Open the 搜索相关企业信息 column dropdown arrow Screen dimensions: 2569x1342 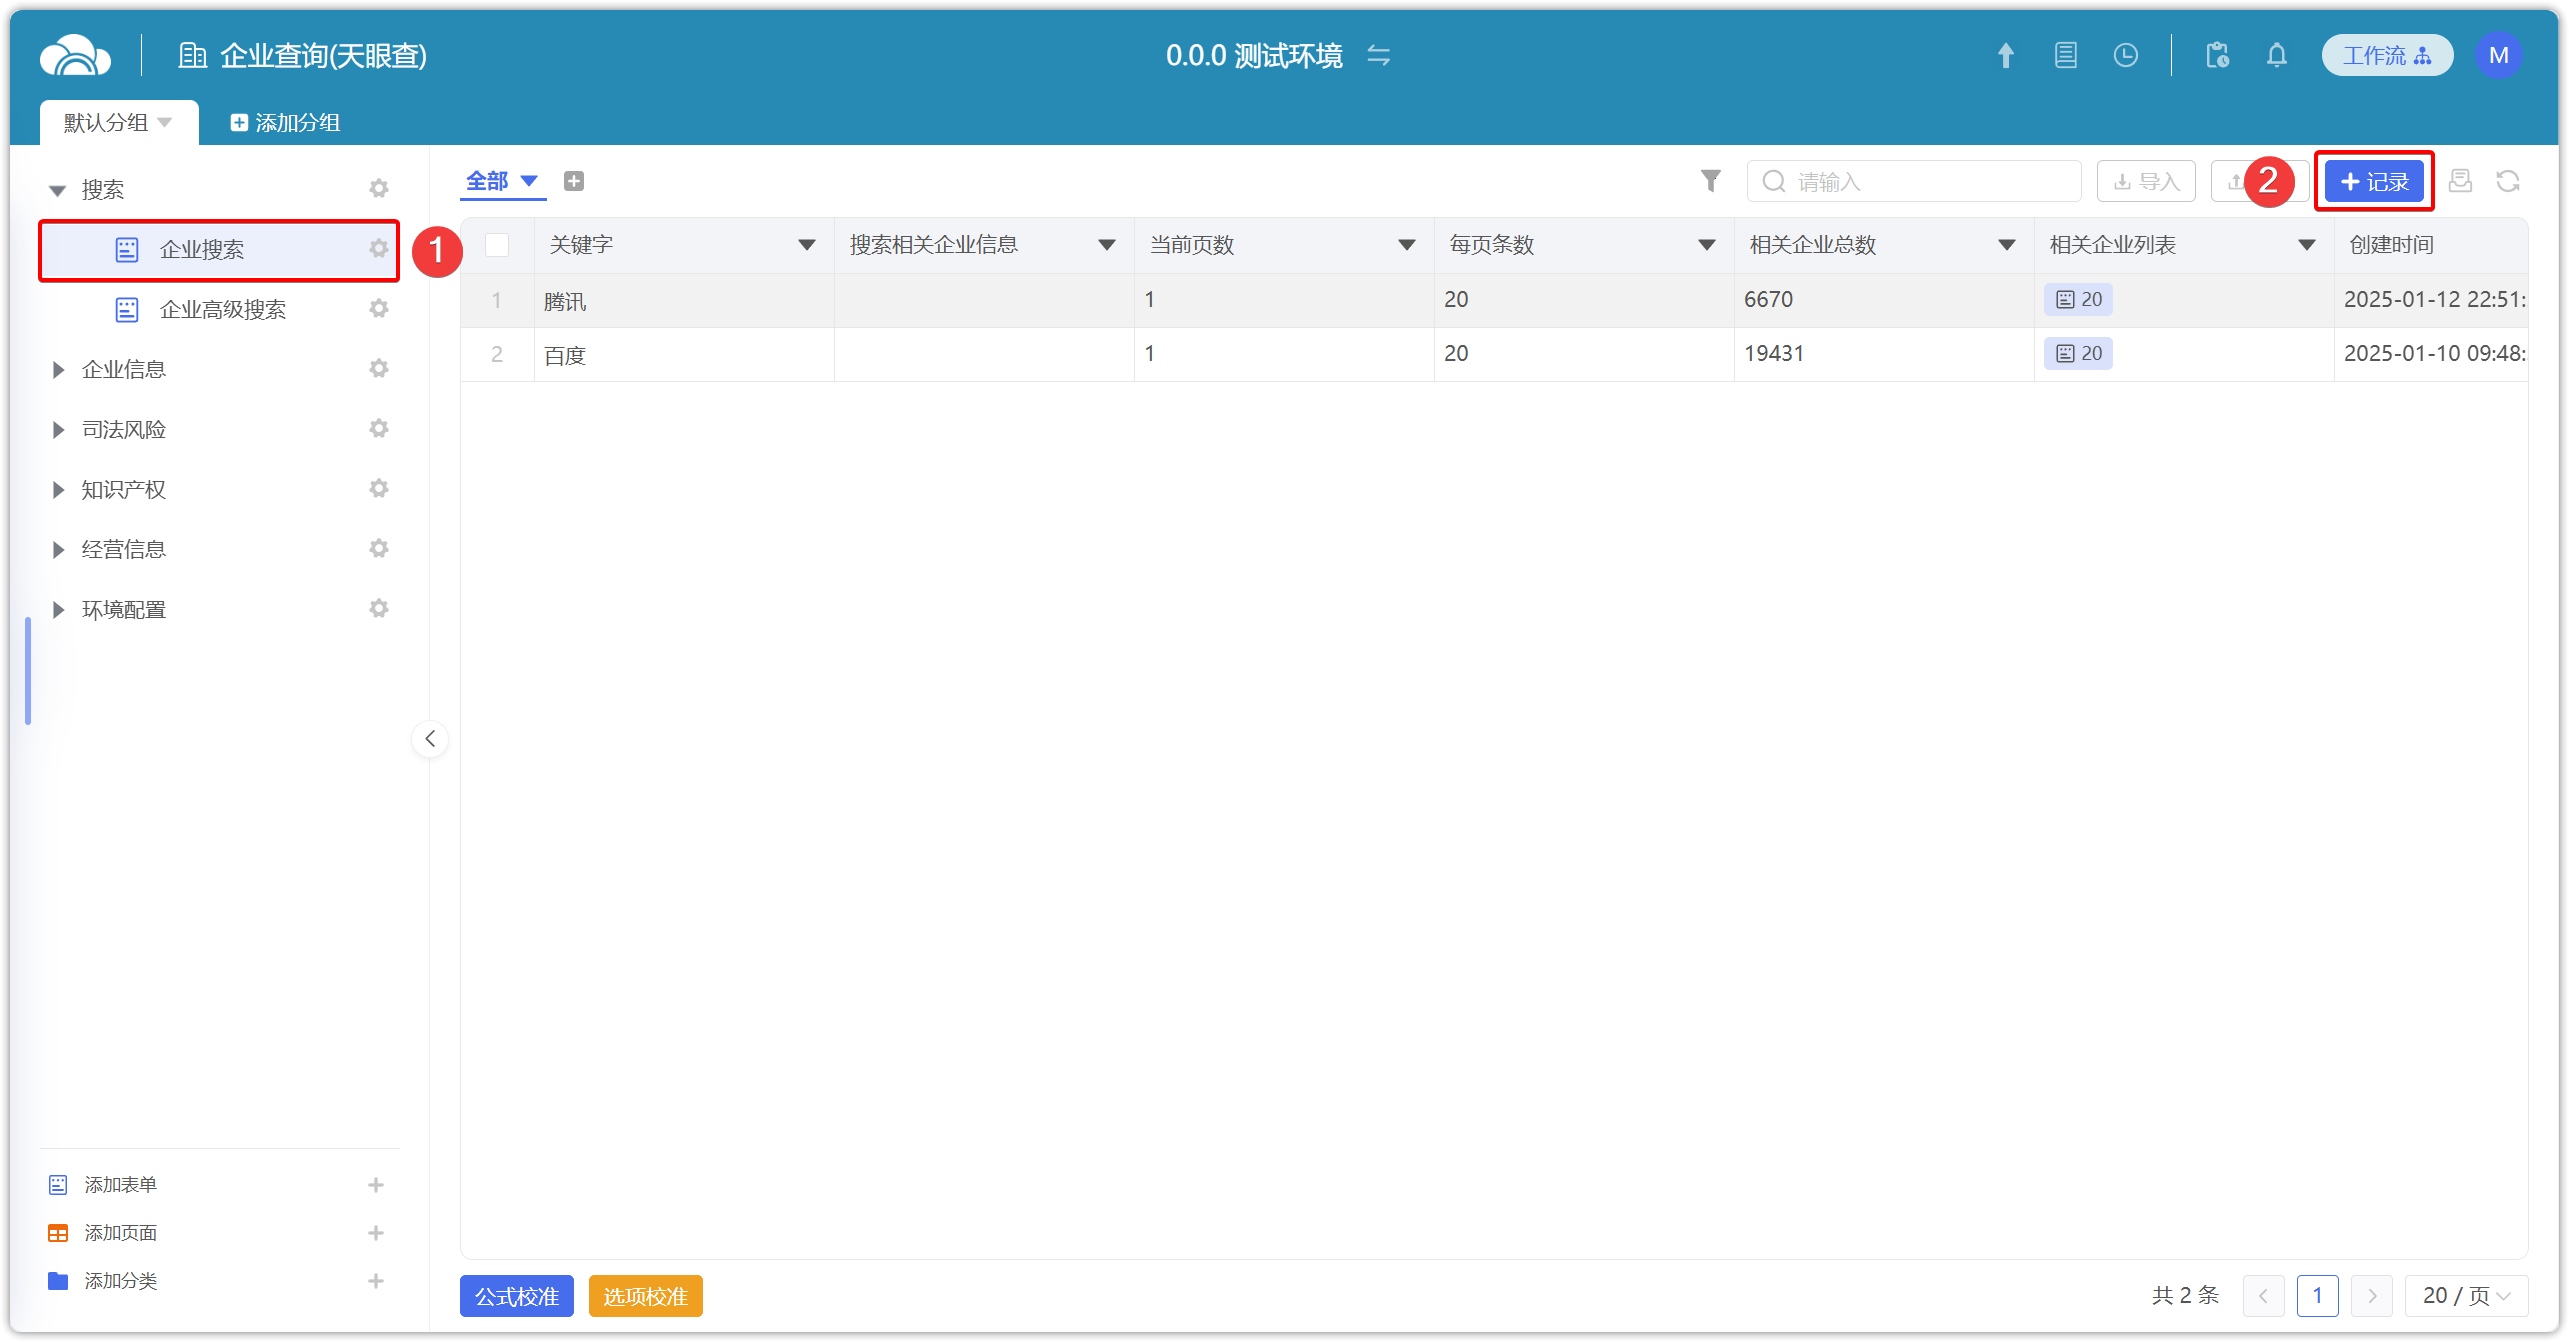coord(1106,245)
